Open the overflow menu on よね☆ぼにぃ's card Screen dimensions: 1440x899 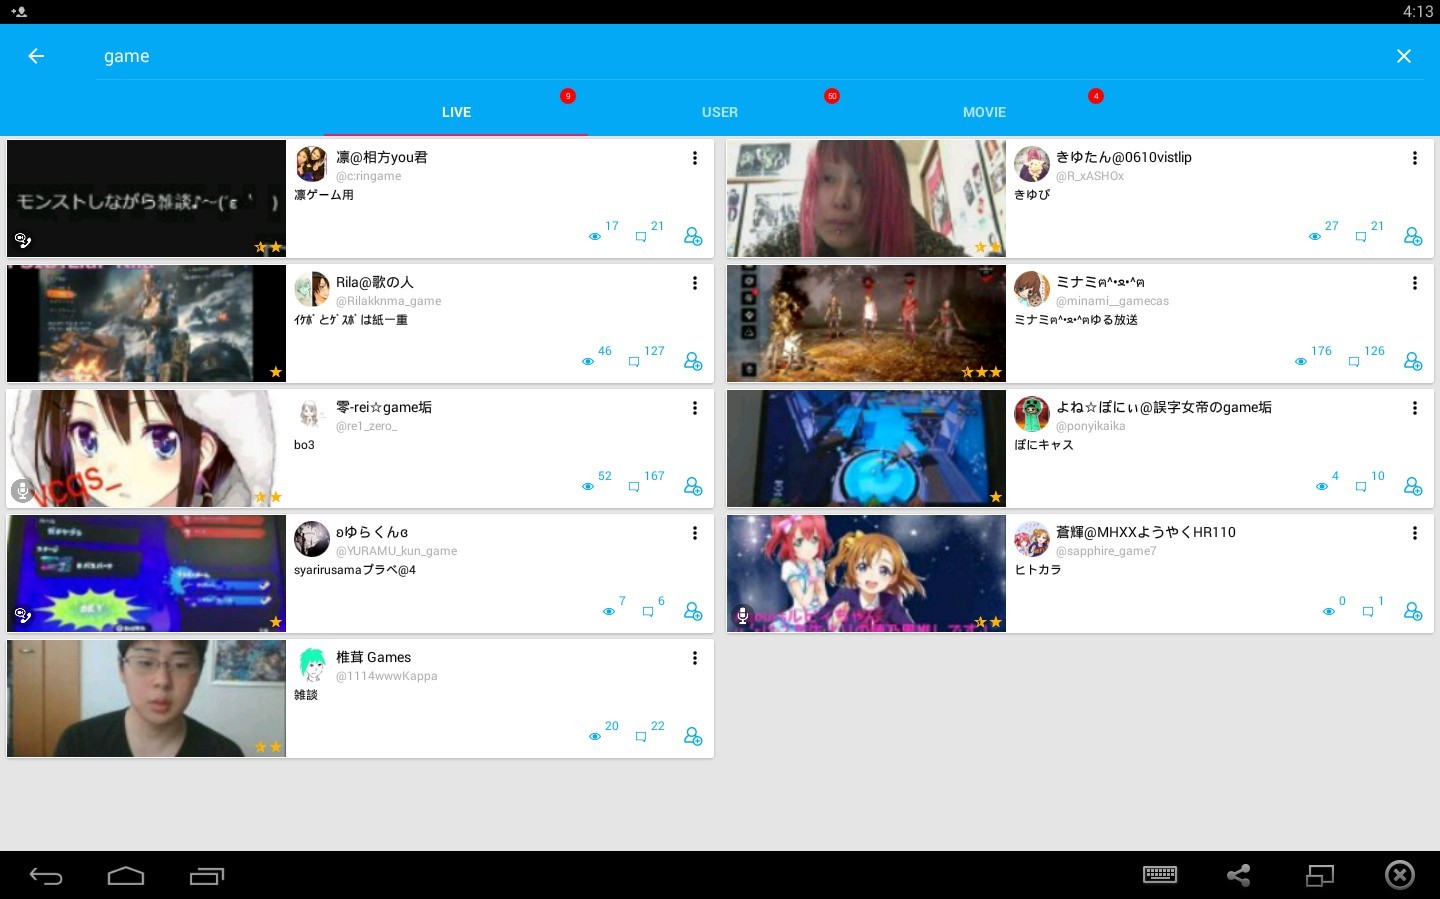(1415, 408)
